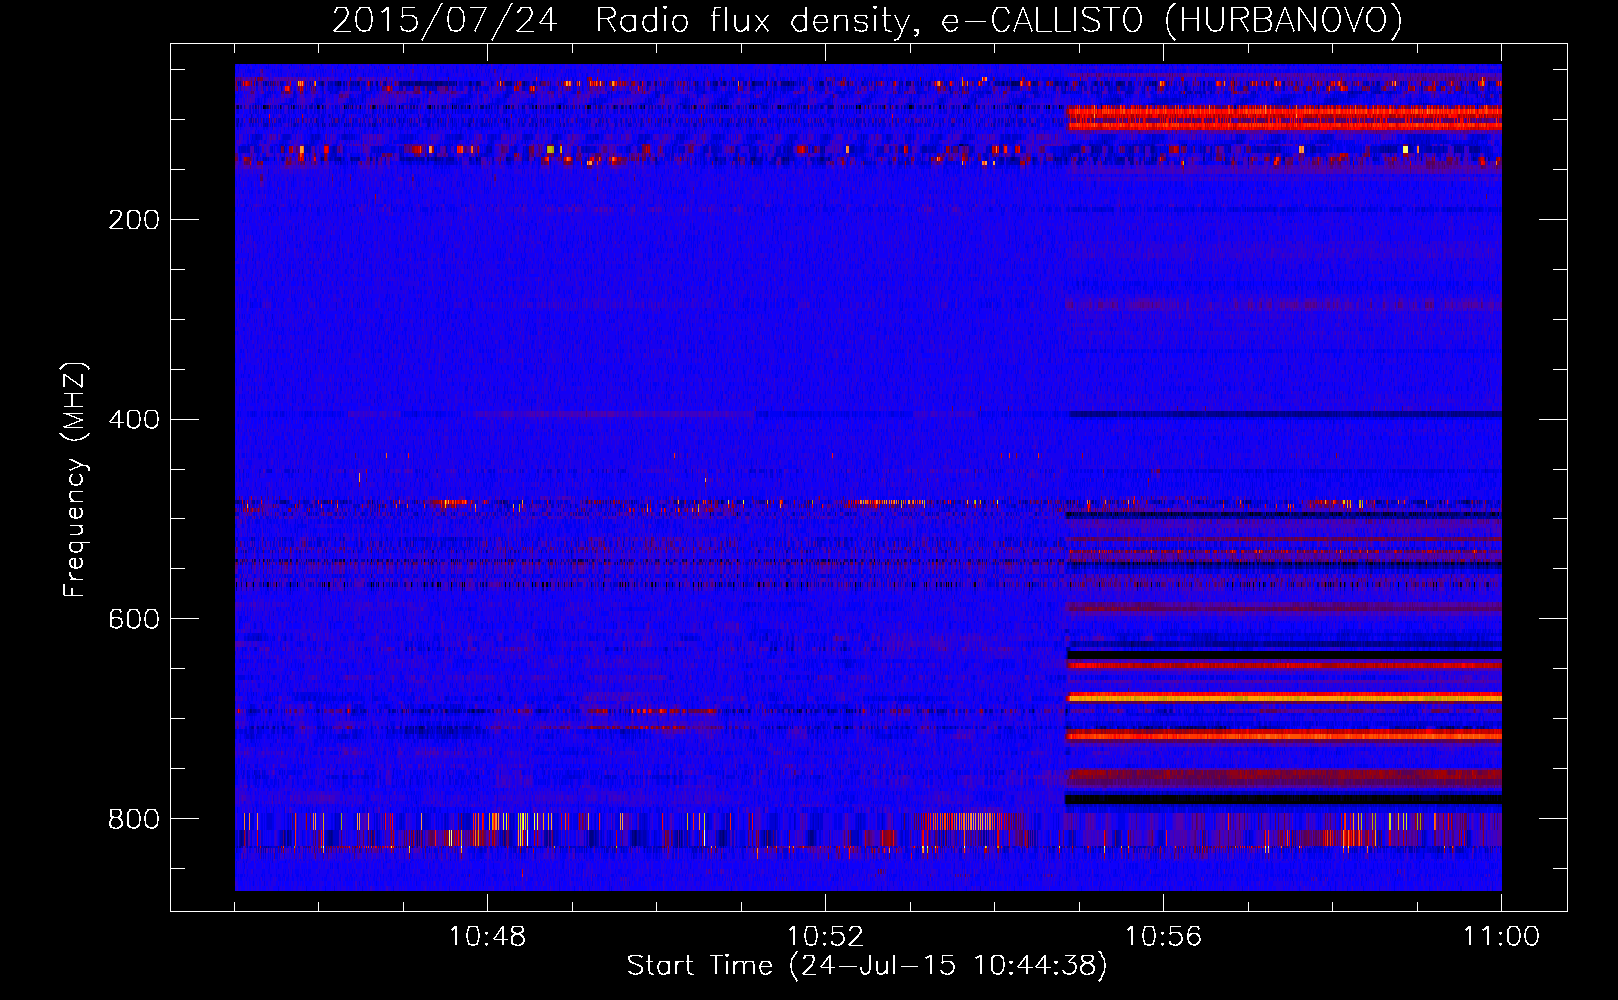Click the 800 frequency tick label

pyautogui.click(x=134, y=819)
